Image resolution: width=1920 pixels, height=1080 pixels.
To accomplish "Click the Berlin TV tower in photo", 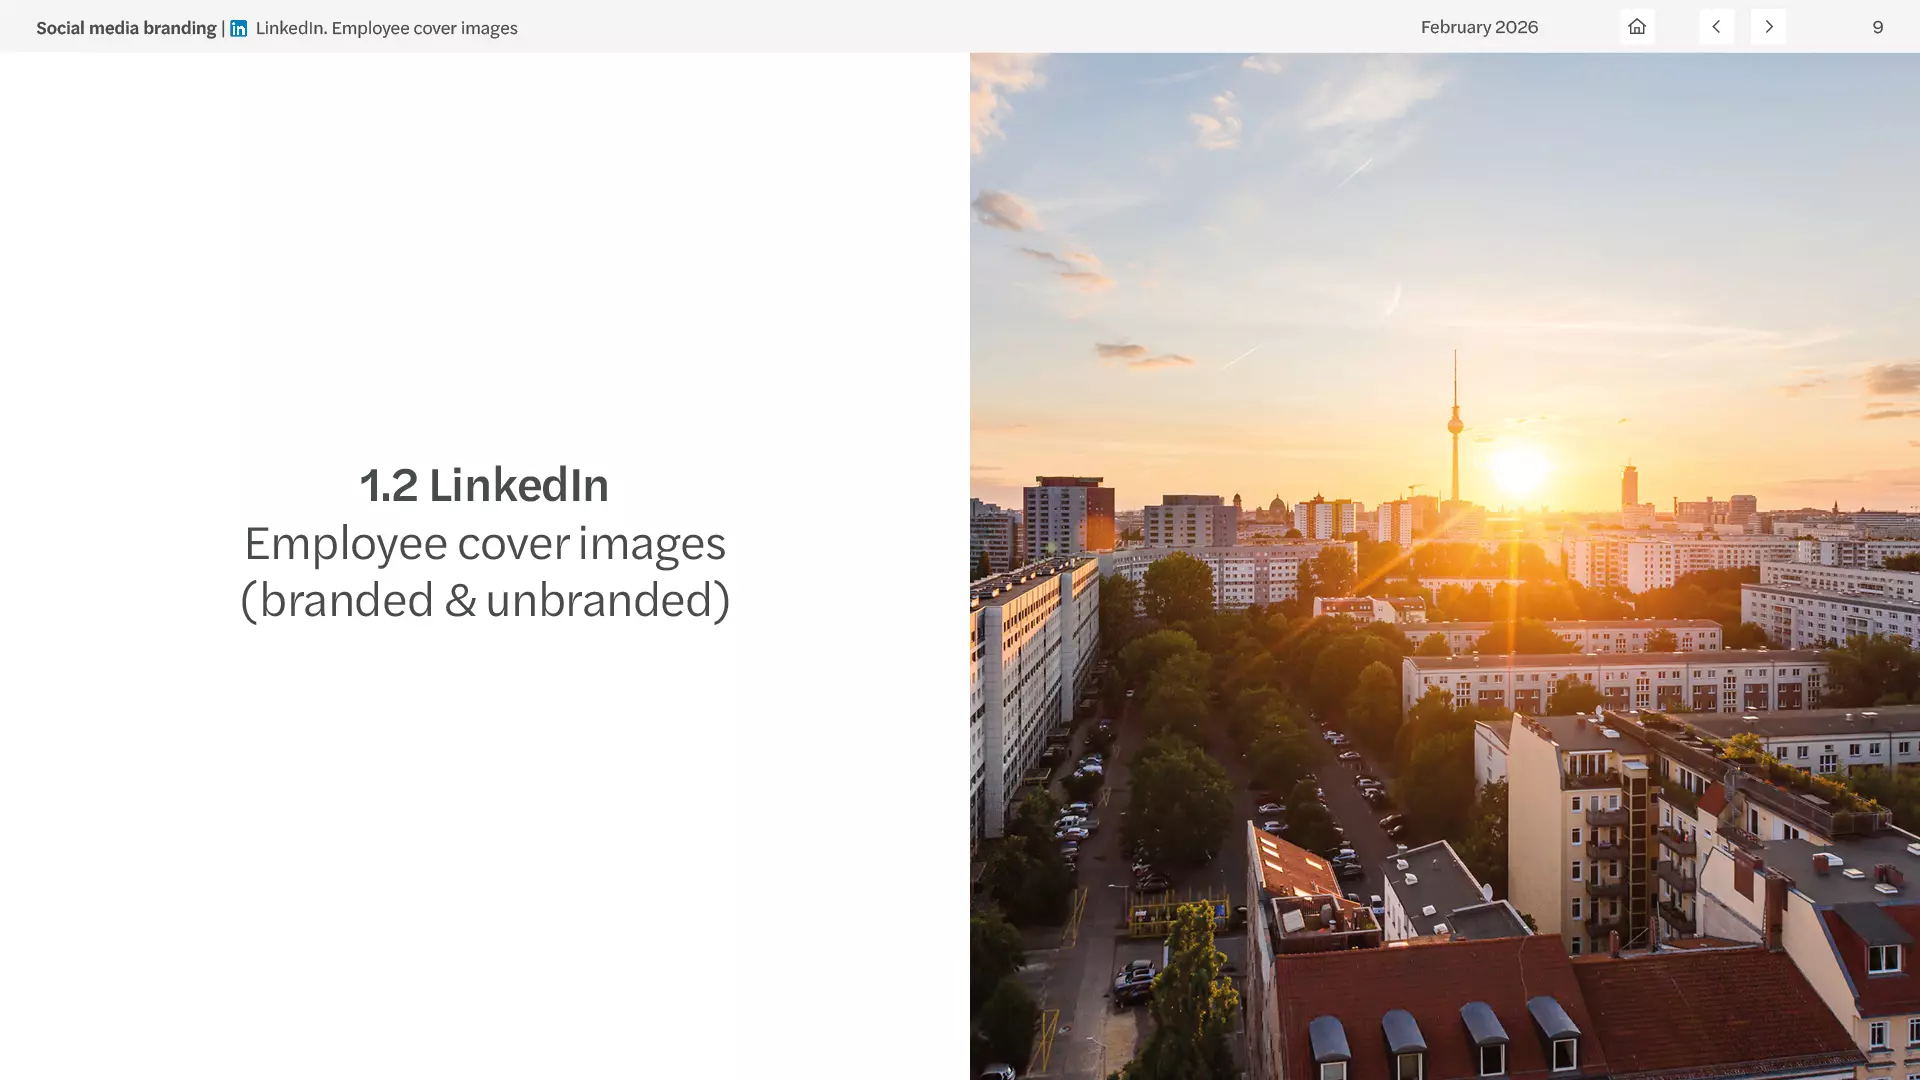I will (x=1455, y=425).
